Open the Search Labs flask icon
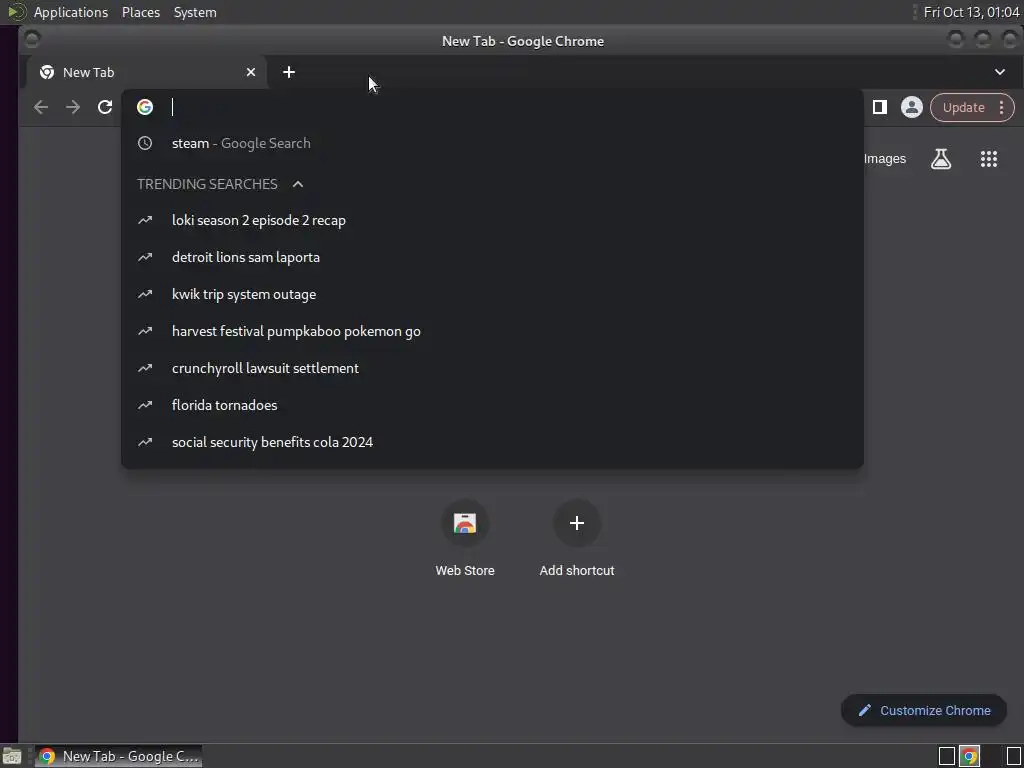The width and height of the screenshot is (1024, 768). pyautogui.click(x=941, y=159)
